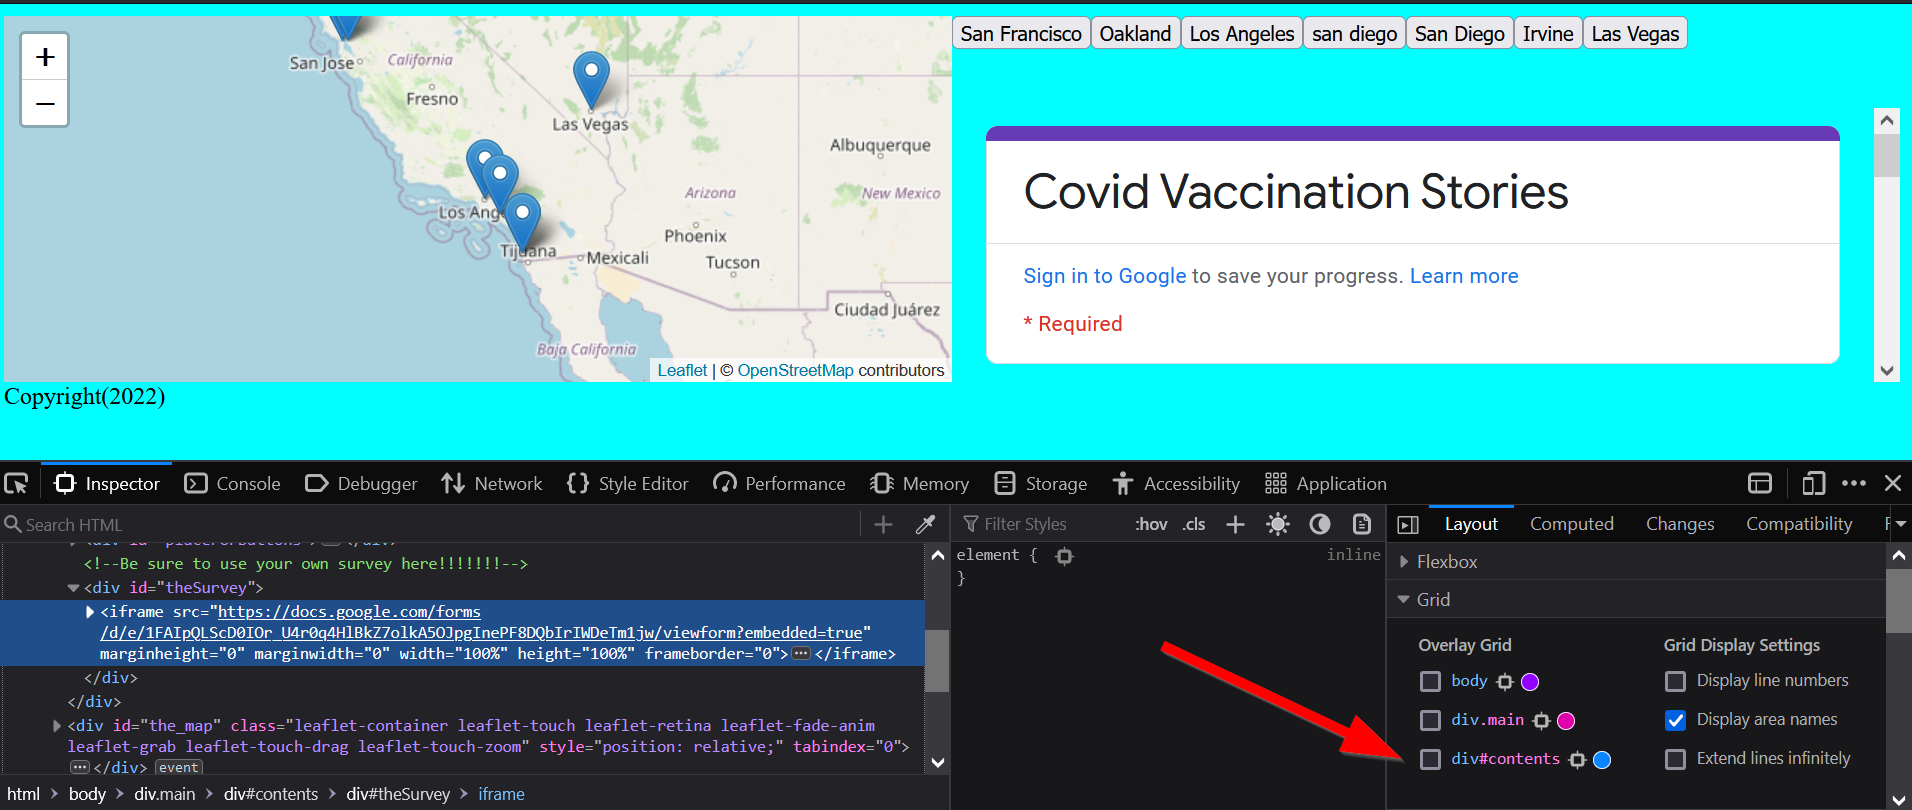The width and height of the screenshot is (1912, 810).
Task: Open responsive design mode icon
Action: coord(1813,484)
